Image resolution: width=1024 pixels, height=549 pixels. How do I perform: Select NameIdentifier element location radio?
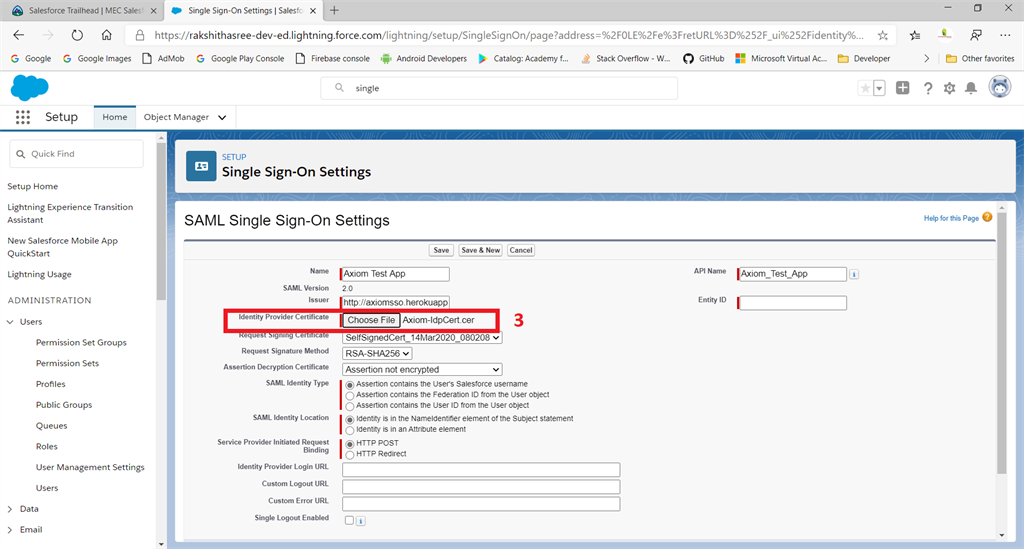350,420
